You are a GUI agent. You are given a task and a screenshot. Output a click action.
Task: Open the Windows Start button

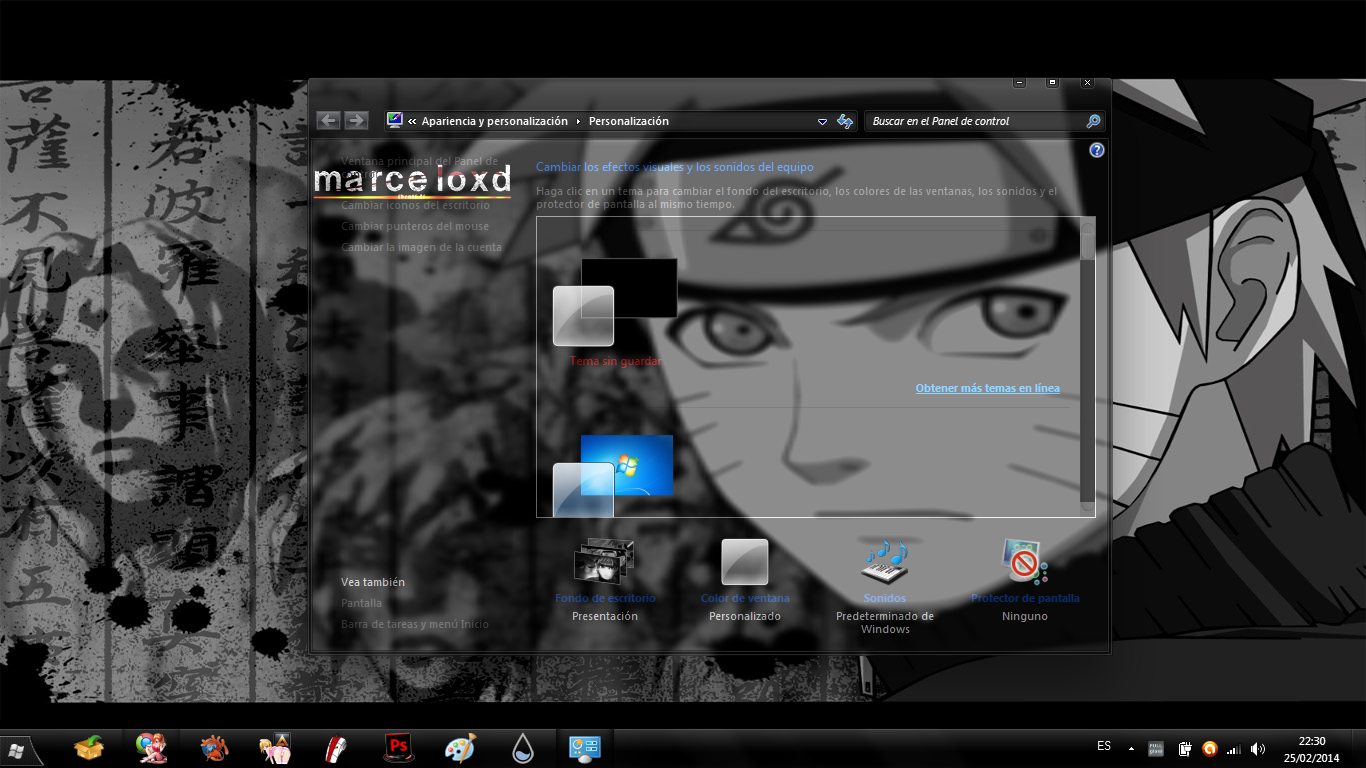click(x=17, y=748)
